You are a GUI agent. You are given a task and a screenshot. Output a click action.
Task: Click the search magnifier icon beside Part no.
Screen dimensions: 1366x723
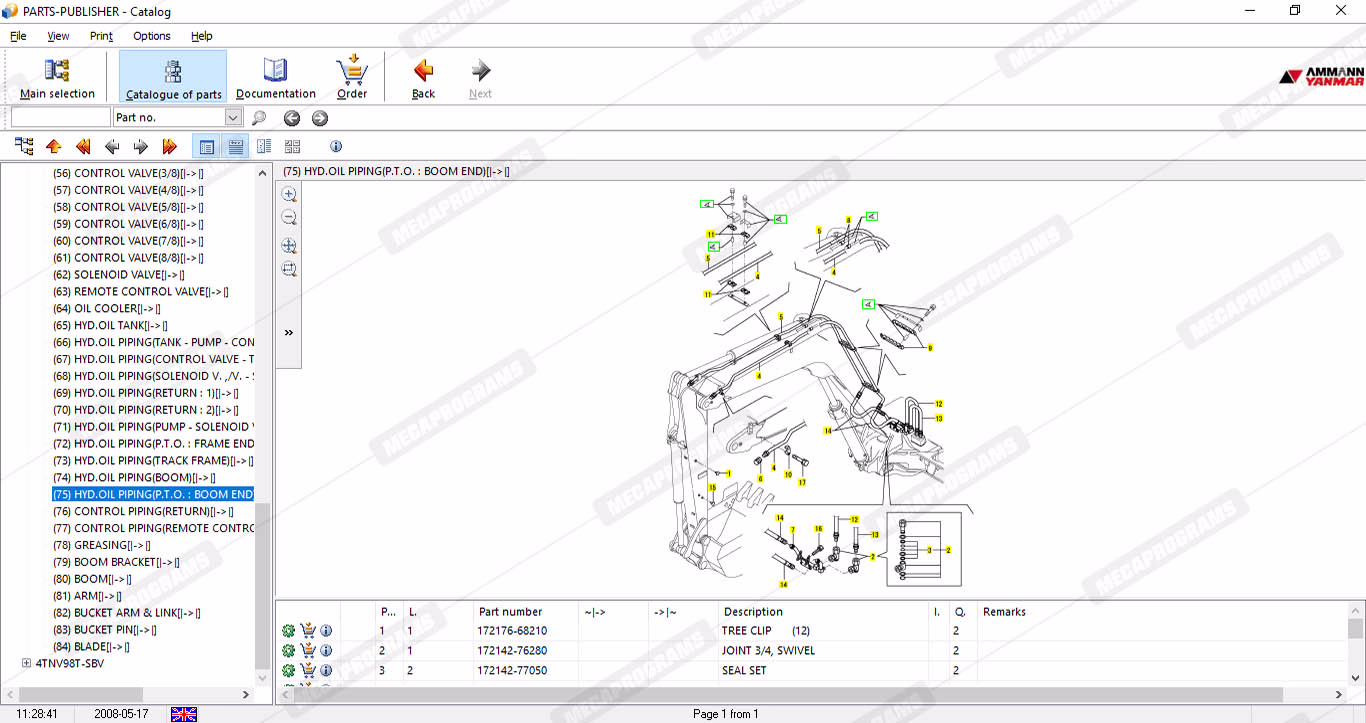(259, 118)
